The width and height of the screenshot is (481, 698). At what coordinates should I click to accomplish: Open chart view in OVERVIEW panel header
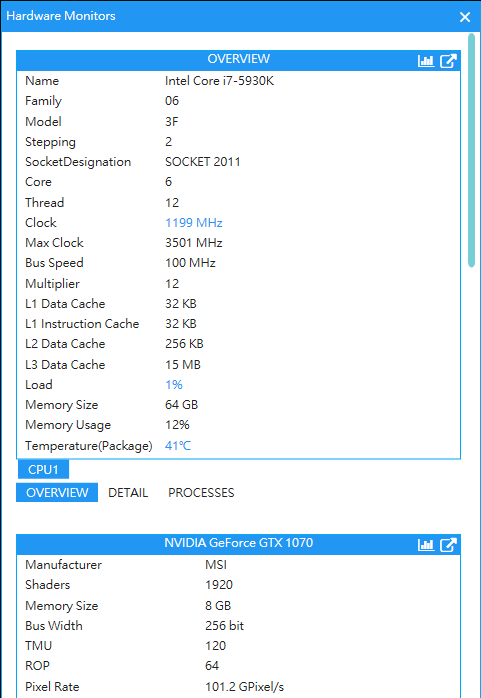point(426,61)
